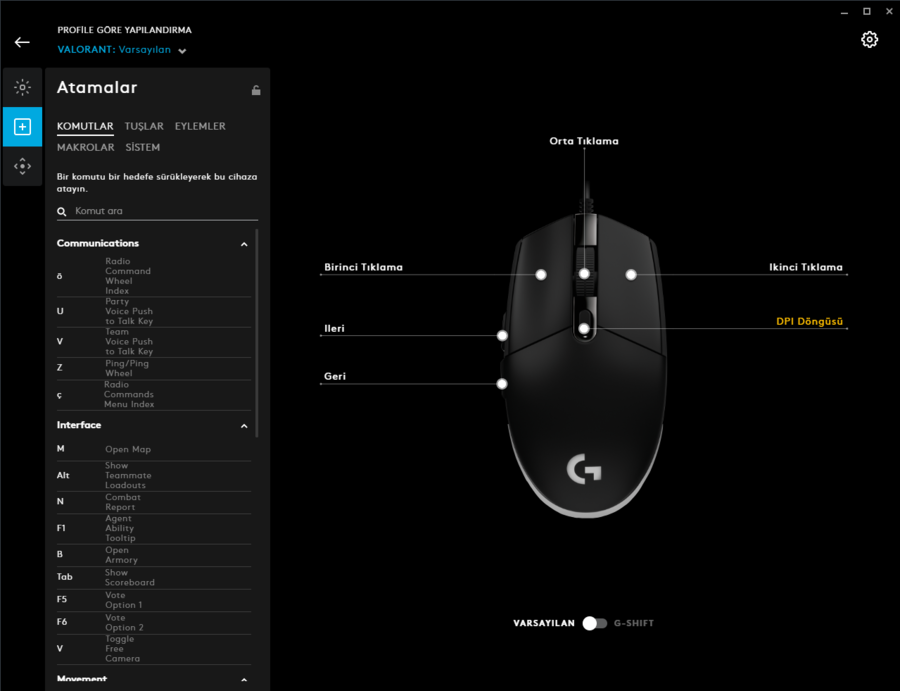Collapse the Interface section
This screenshot has height=691, width=900.
click(244, 426)
